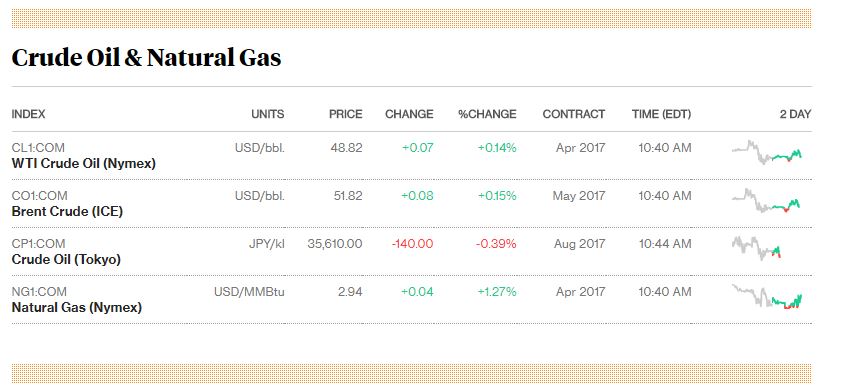Open the Natural Gas (Nymex) link
Image resolution: width=846 pixels, height=392 pixels.
77,307
